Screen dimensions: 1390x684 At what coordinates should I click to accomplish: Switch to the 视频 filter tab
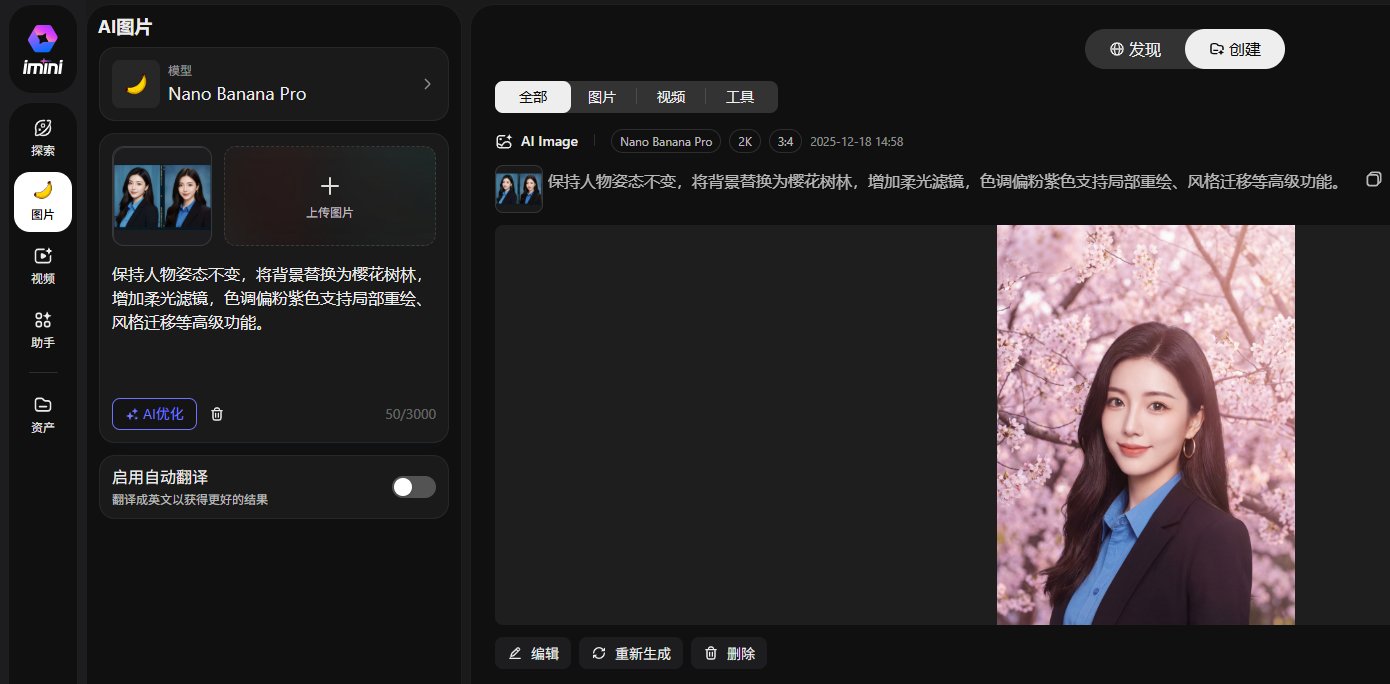(671, 97)
